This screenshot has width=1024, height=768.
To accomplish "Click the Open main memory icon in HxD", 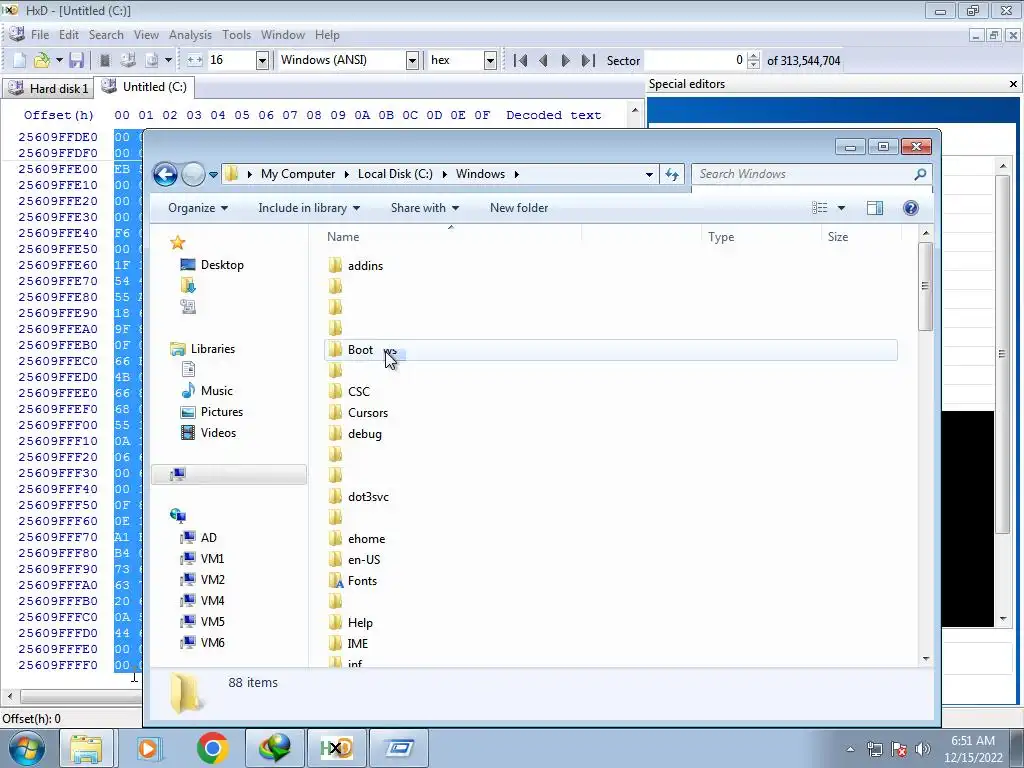I will click(x=104, y=60).
